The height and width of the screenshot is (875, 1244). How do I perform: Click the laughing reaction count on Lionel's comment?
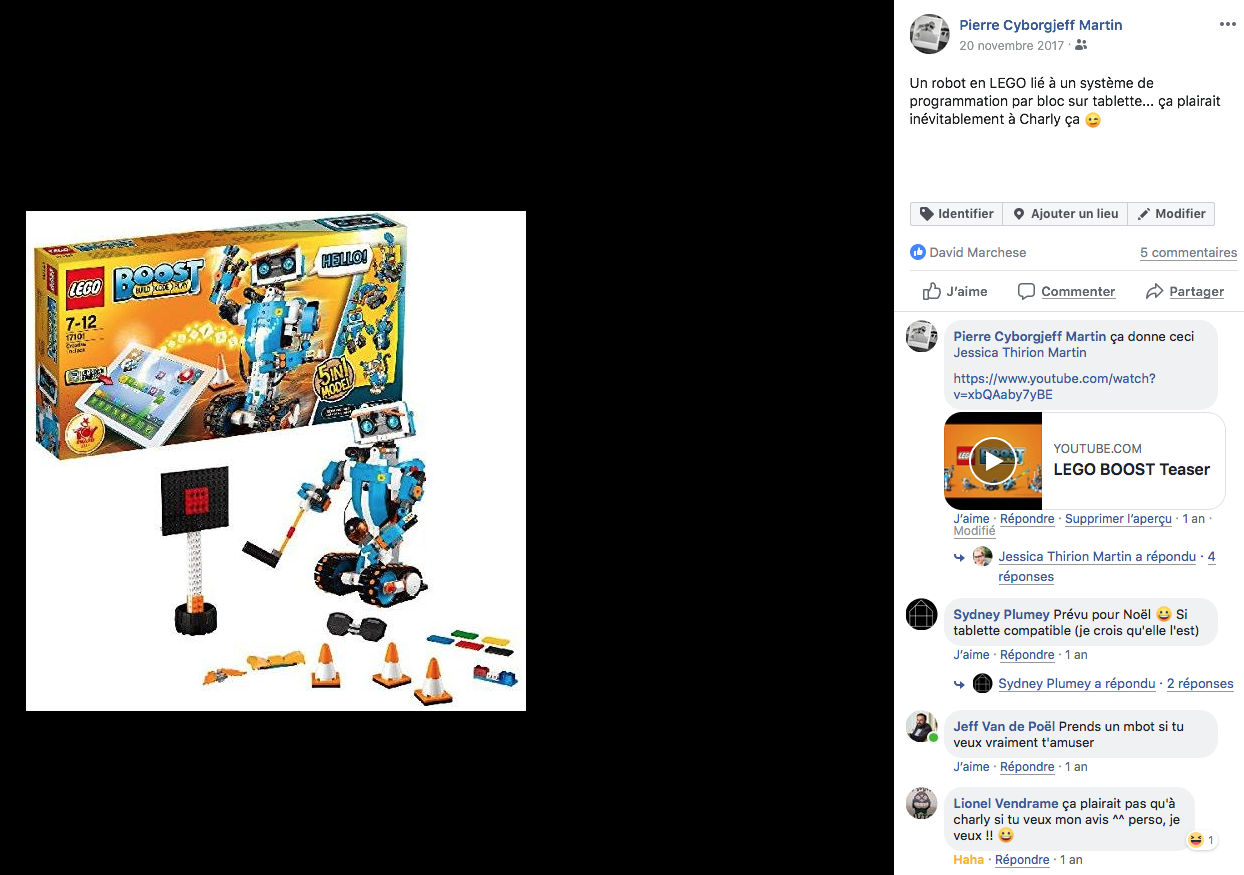[x=1201, y=840]
